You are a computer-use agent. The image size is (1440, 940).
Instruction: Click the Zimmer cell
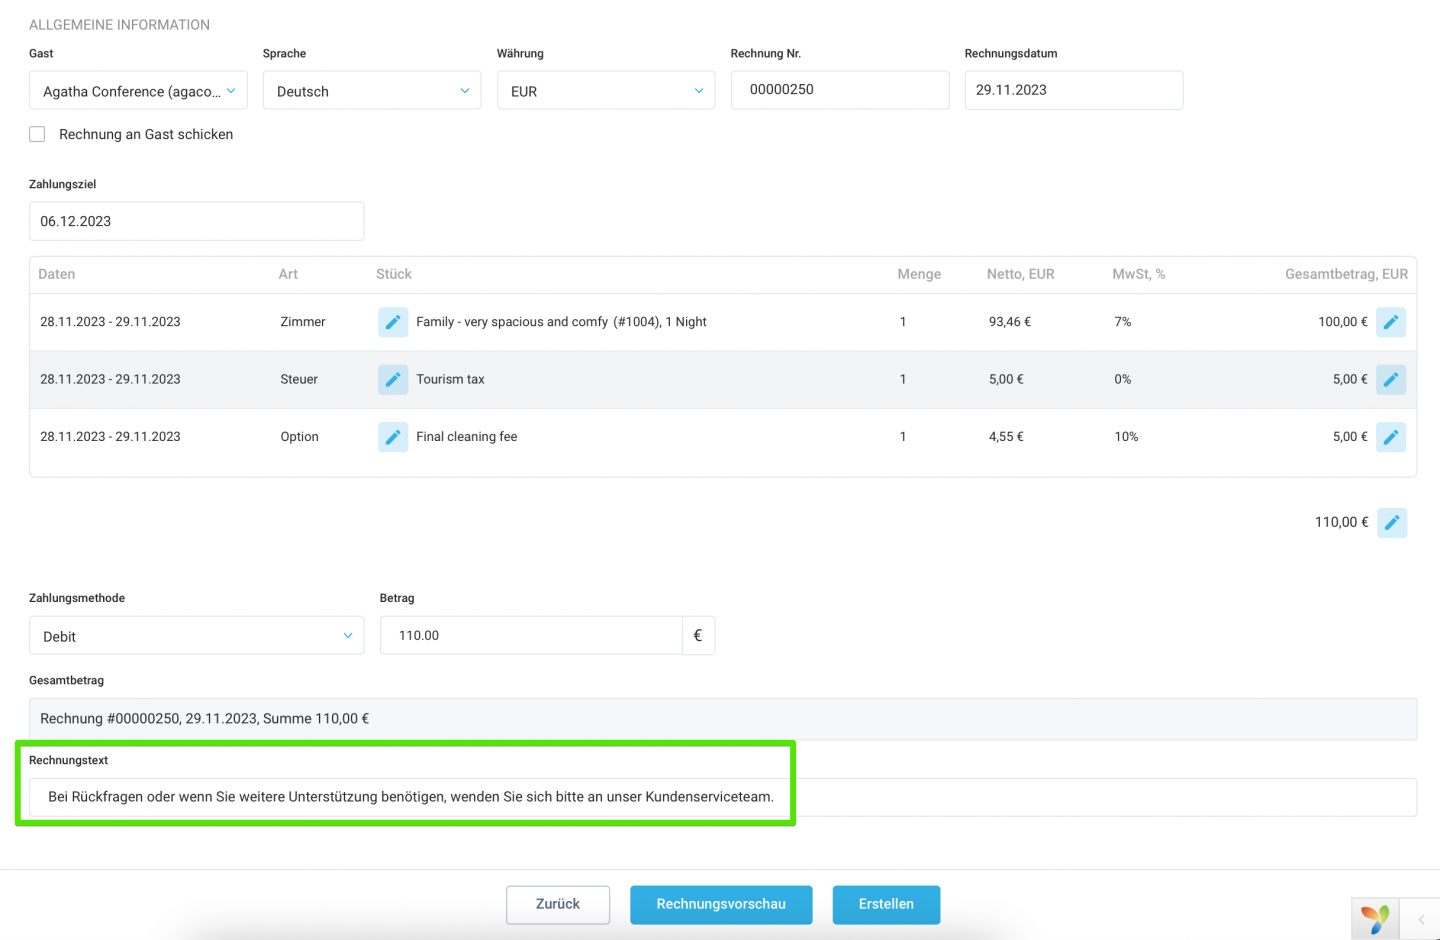[303, 322]
